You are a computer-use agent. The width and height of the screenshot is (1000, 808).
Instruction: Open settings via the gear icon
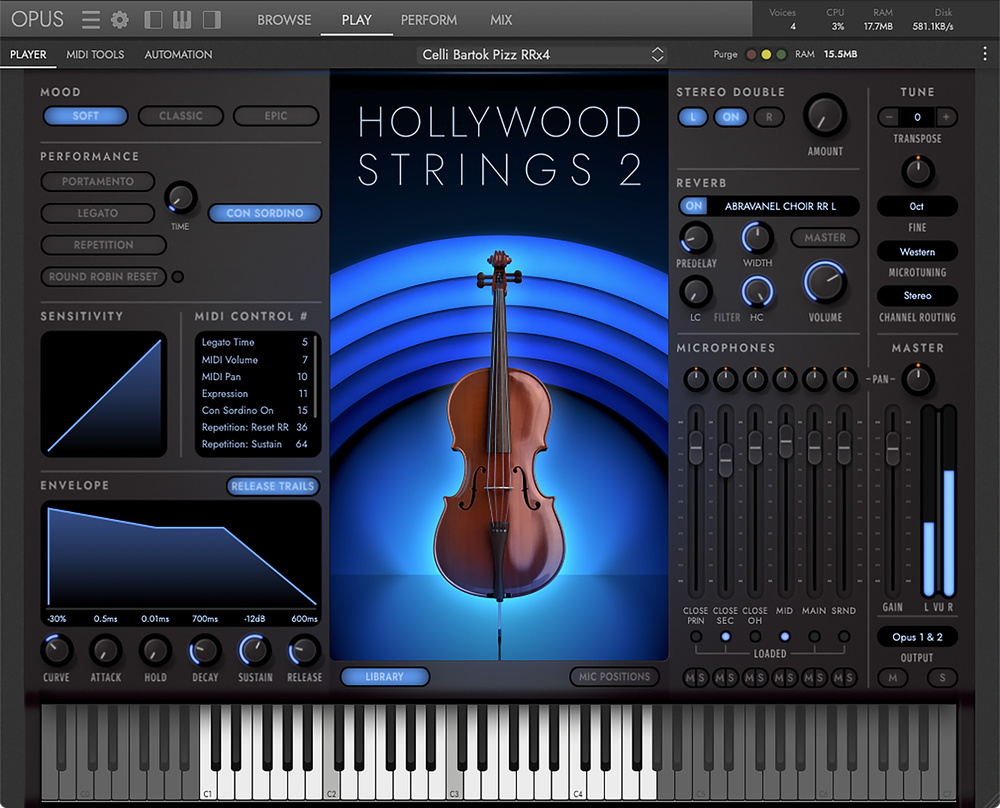(x=120, y=20)
